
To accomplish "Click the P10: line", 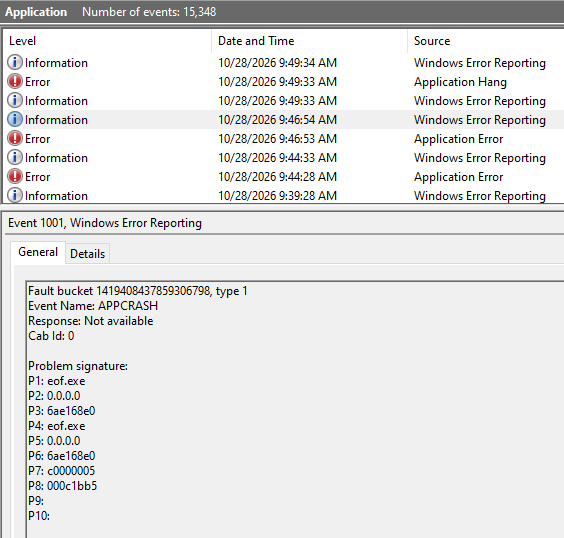I will tap(39, 516).
